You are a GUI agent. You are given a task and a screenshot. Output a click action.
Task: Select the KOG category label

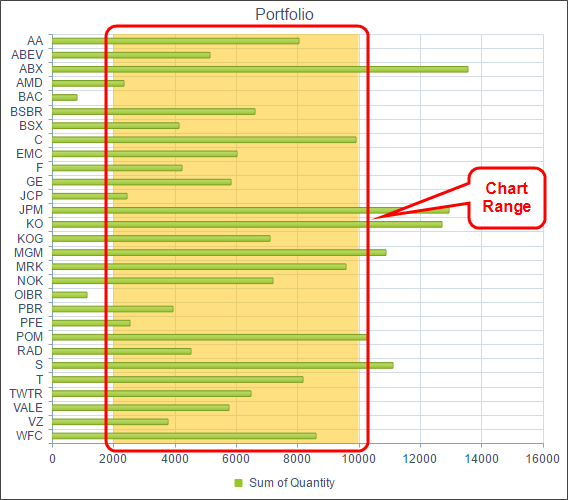click(x=30, y=239)
